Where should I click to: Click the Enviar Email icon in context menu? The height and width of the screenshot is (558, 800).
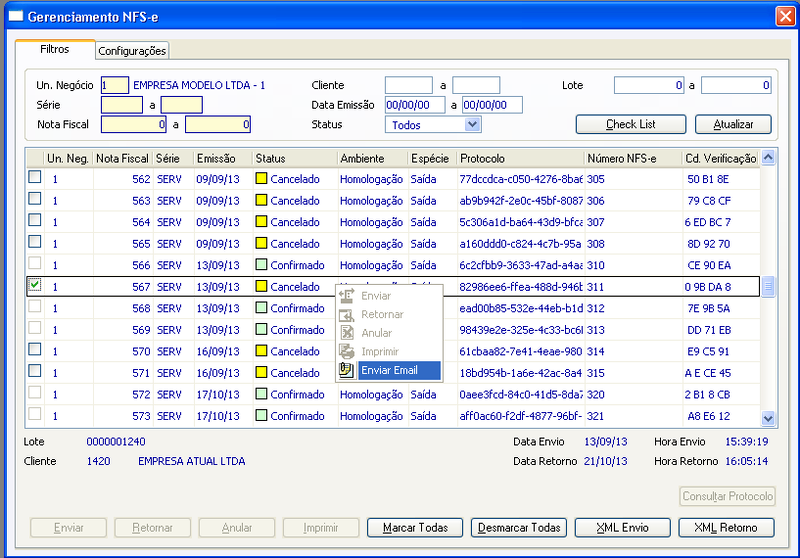pyautogui.click(x=347, y=370)
